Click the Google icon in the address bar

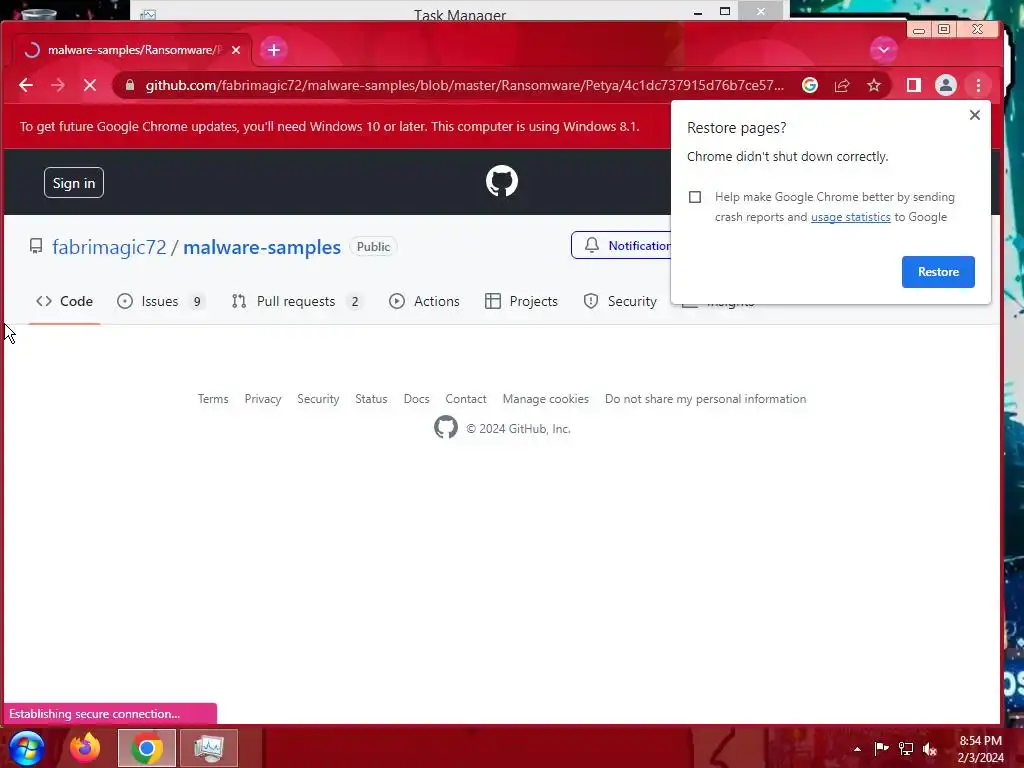point(810,85)
